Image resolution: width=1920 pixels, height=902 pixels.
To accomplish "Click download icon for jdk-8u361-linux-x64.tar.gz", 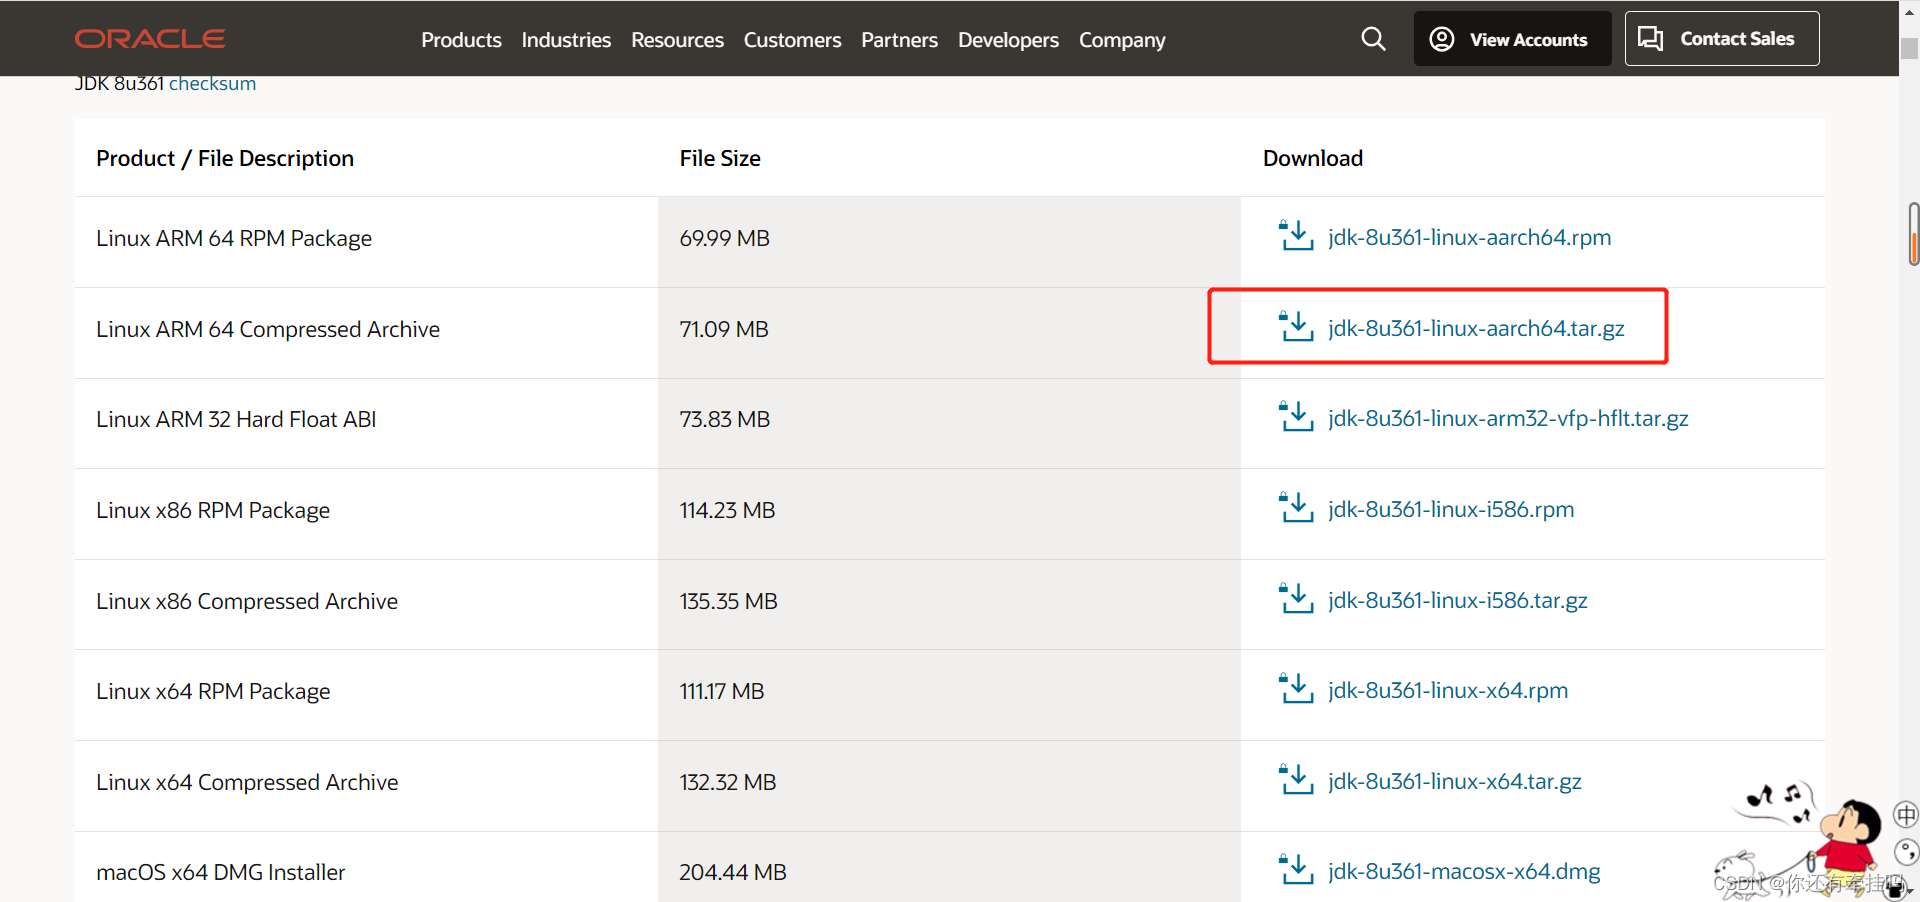I will point(1296,780).
